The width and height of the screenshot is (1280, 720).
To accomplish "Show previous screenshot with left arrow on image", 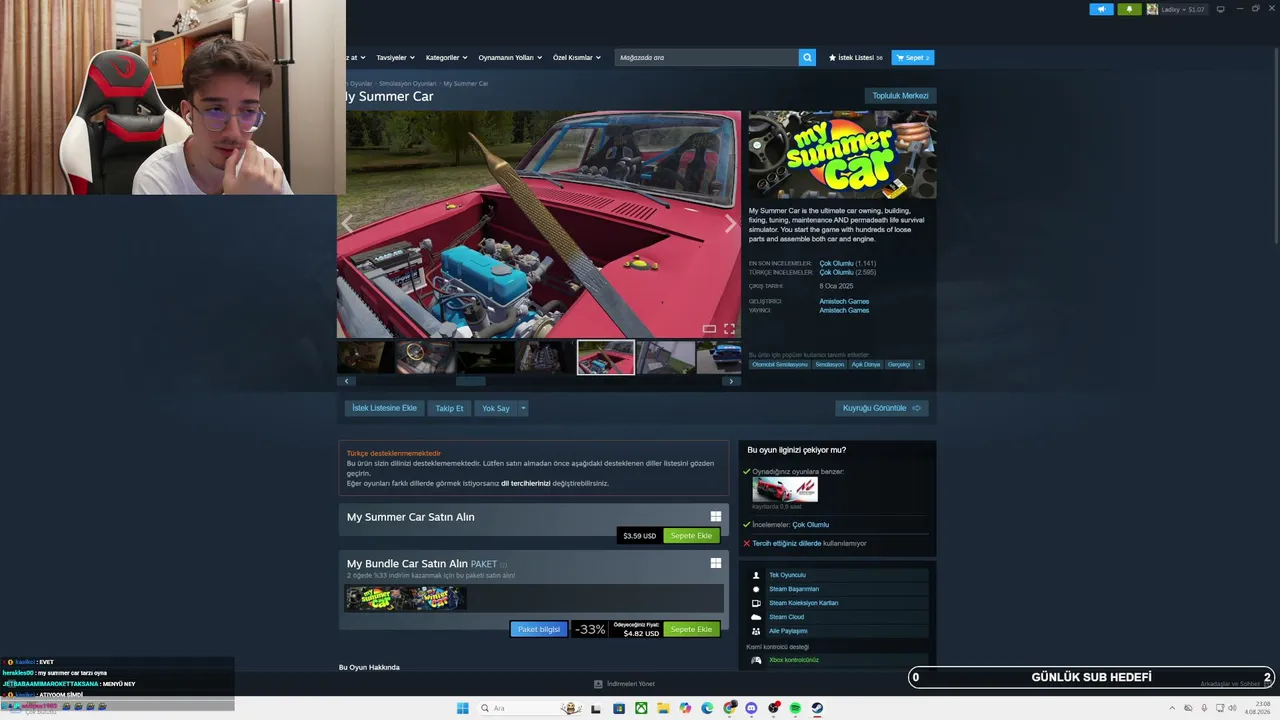I will [348, 224].
